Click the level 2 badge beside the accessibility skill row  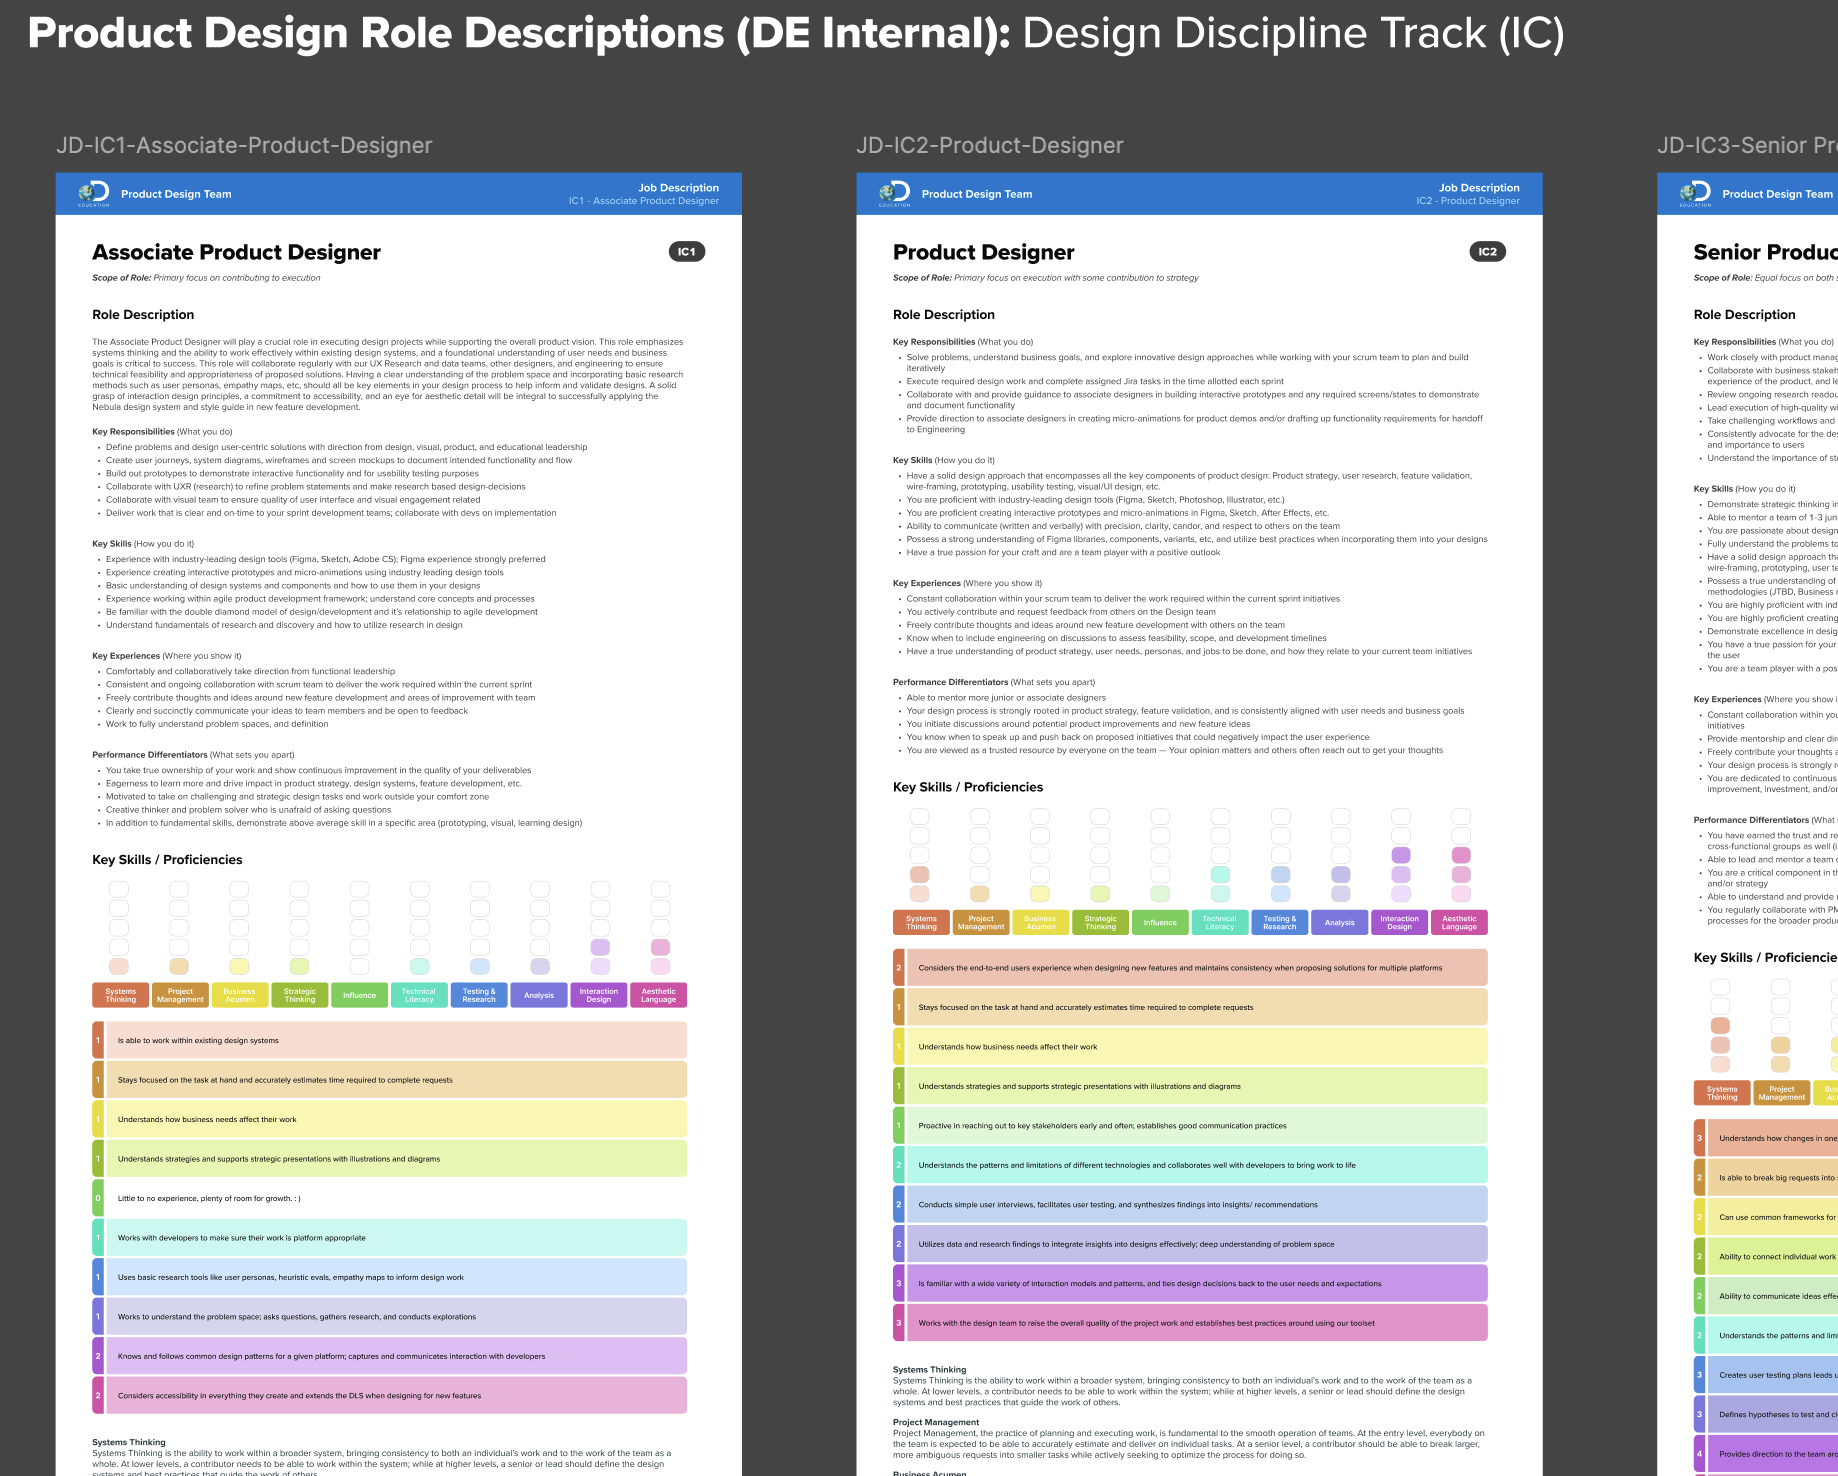[x=97, y=1395]
